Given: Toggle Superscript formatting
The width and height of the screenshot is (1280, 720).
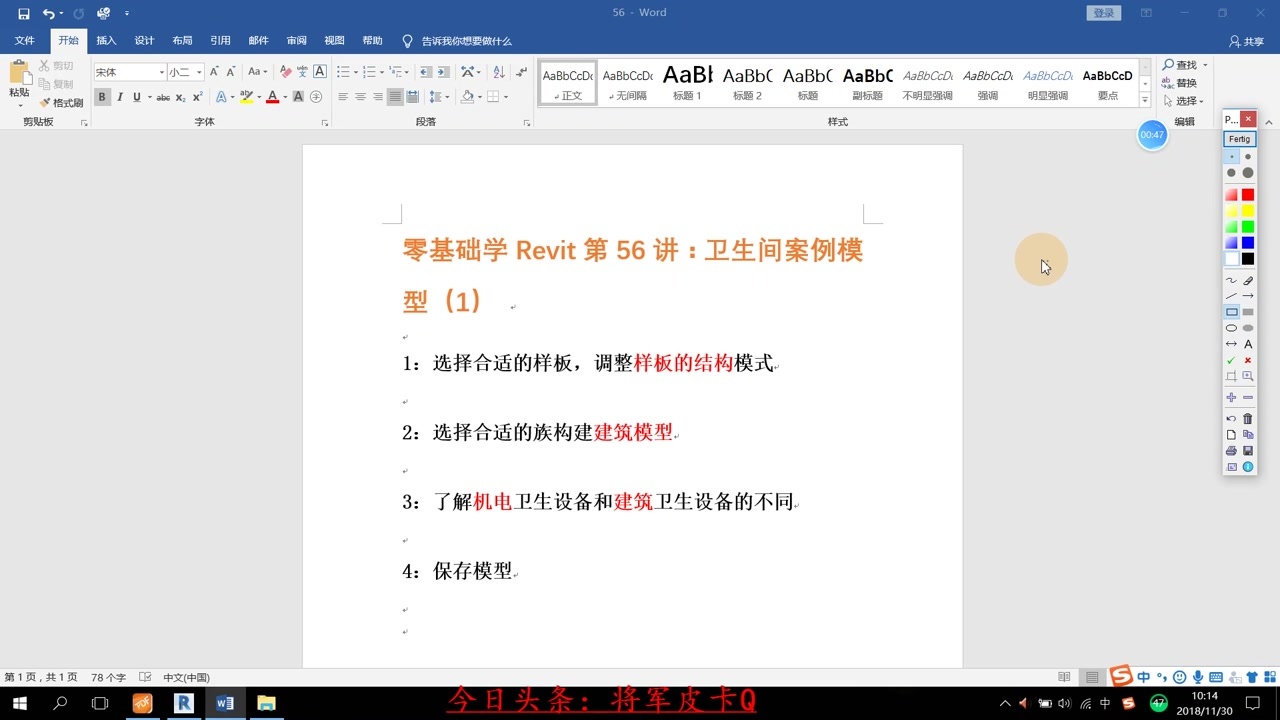Looking at the screenshot, I should pos(197,97).
